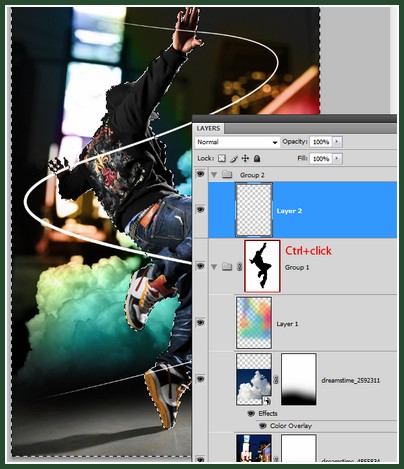Collapse Group 1 with its triangle

214,267
